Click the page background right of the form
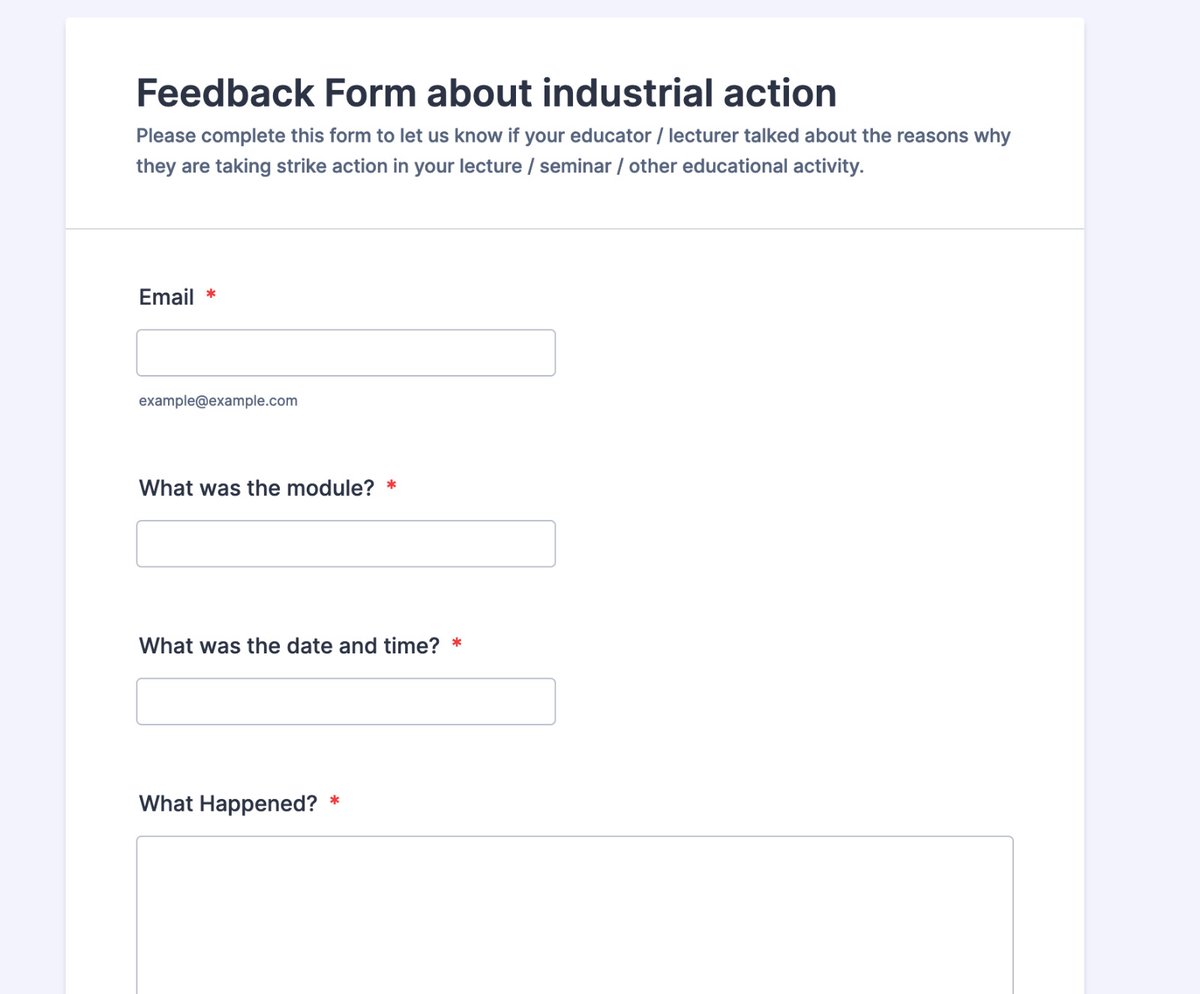This screenshot has width=1200, height=994. tap(1142, 500)
